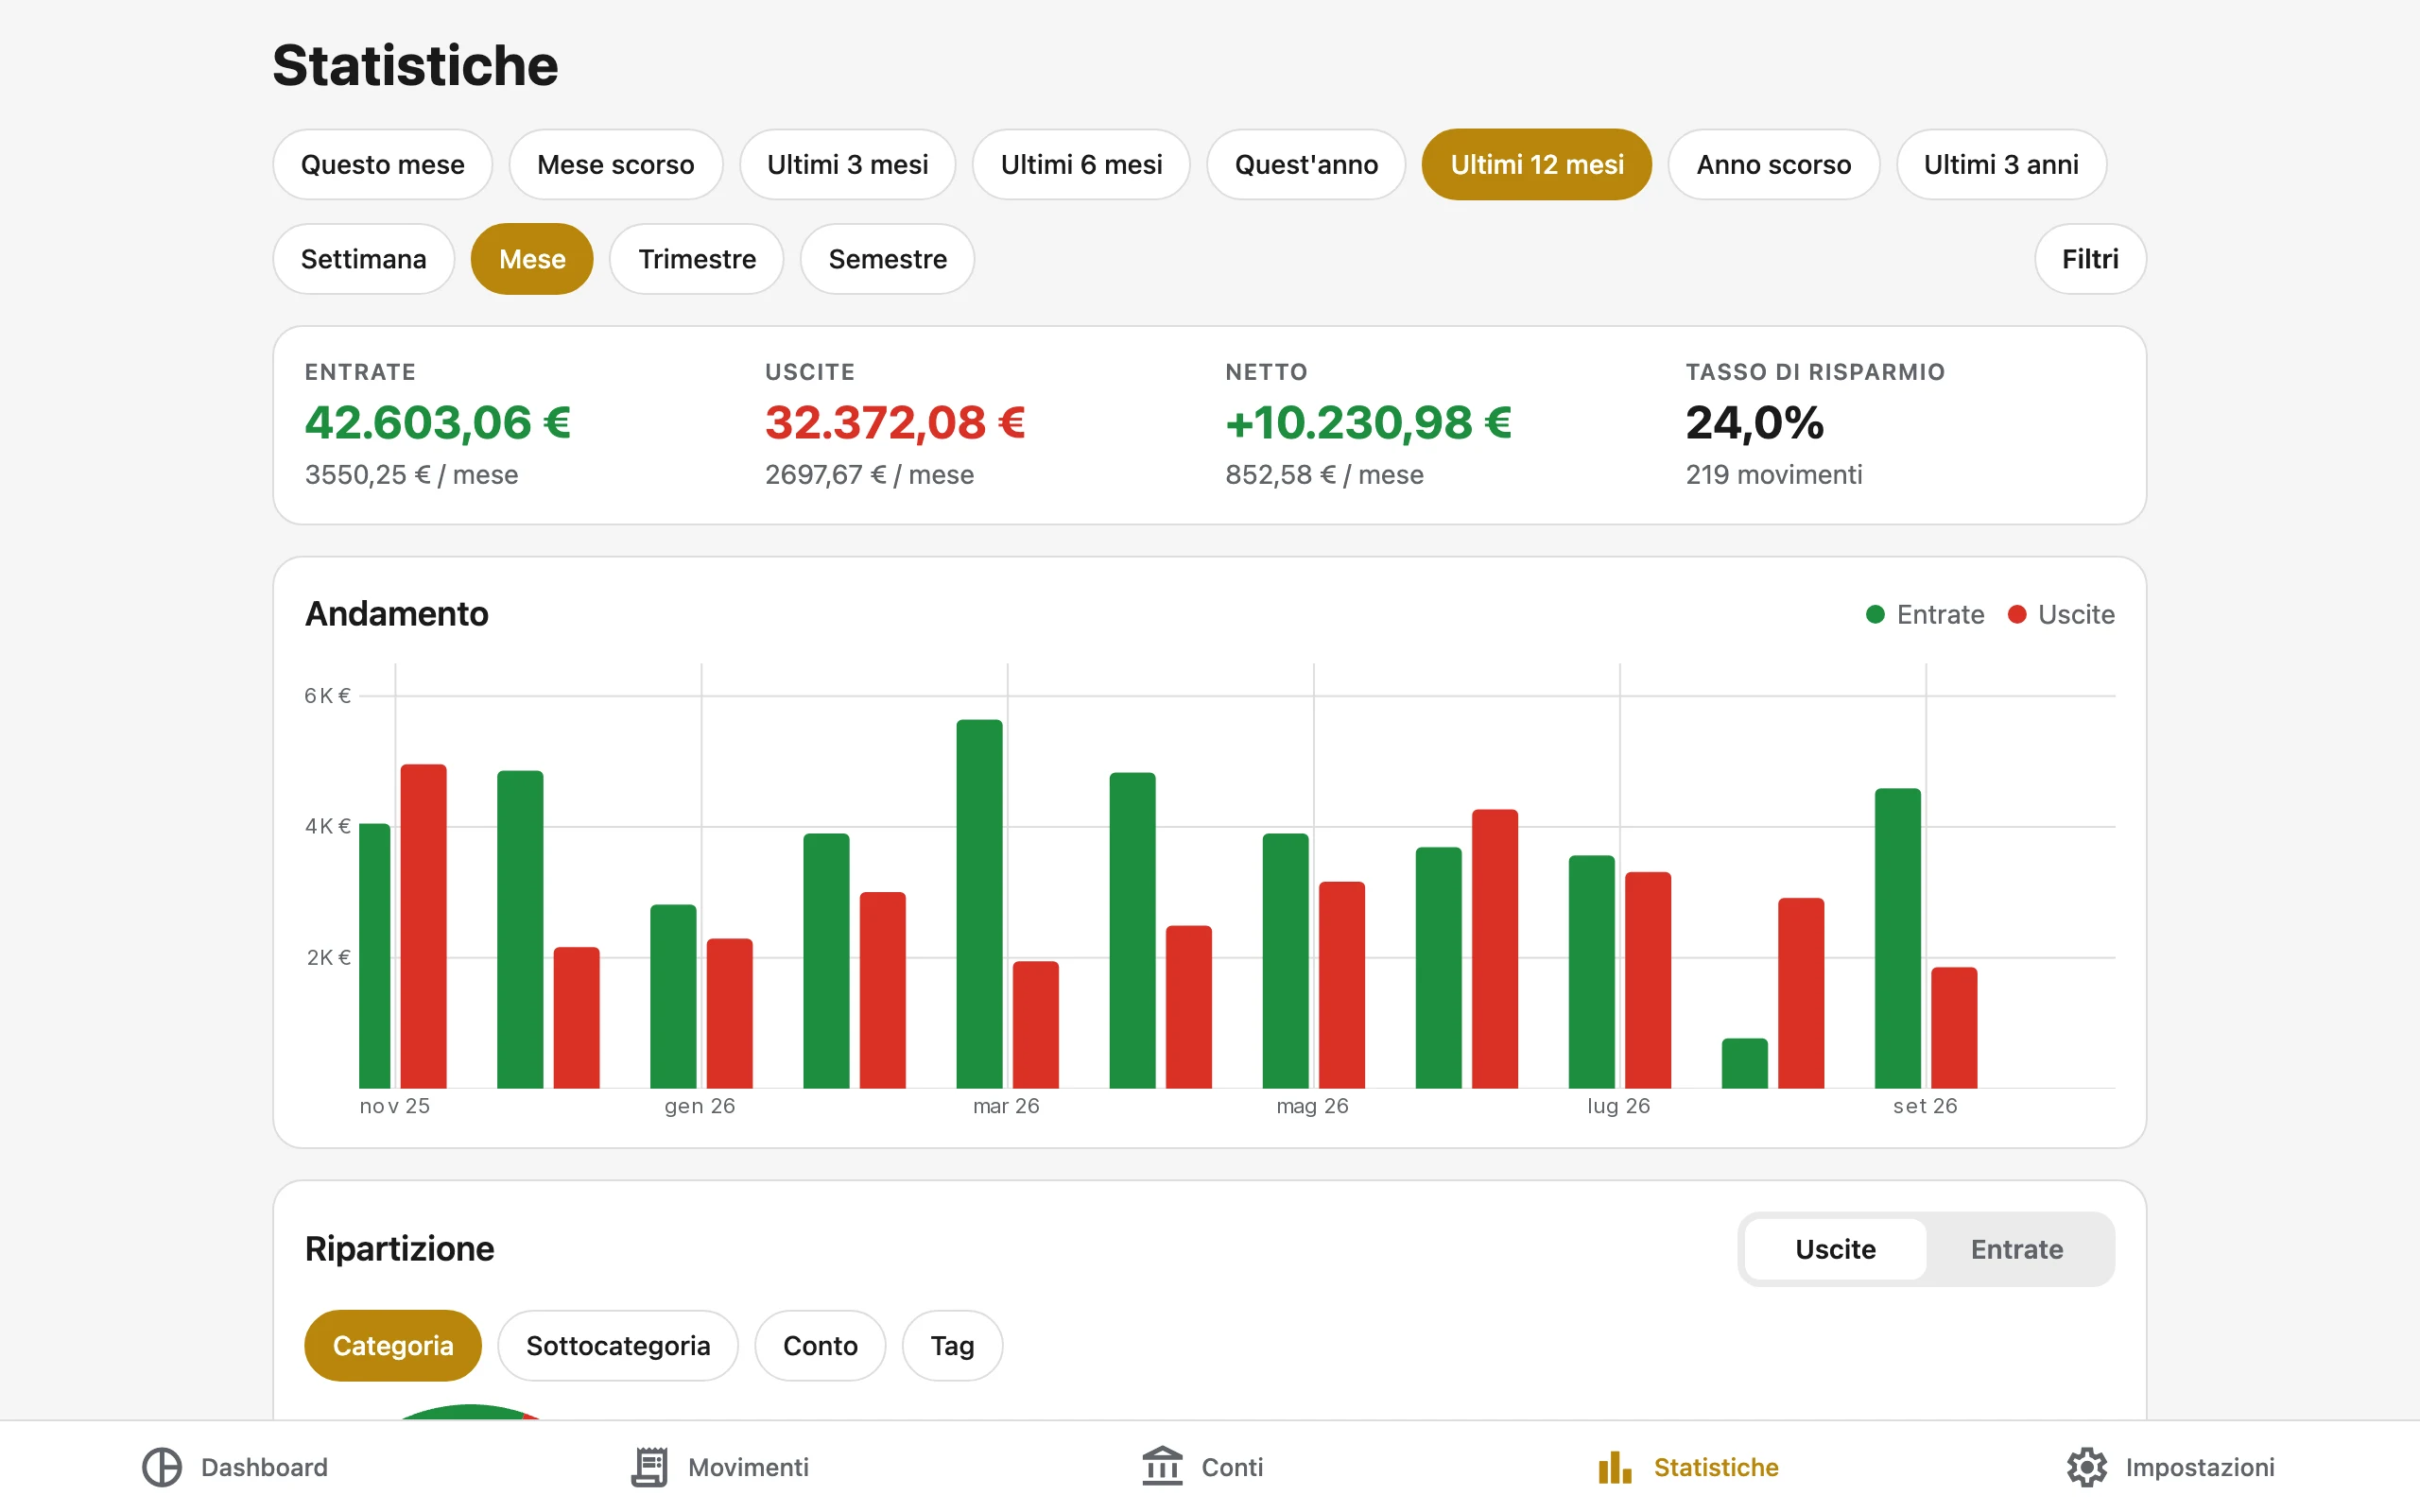
Task: Select the Questo mese period
Action: (383, 164)
